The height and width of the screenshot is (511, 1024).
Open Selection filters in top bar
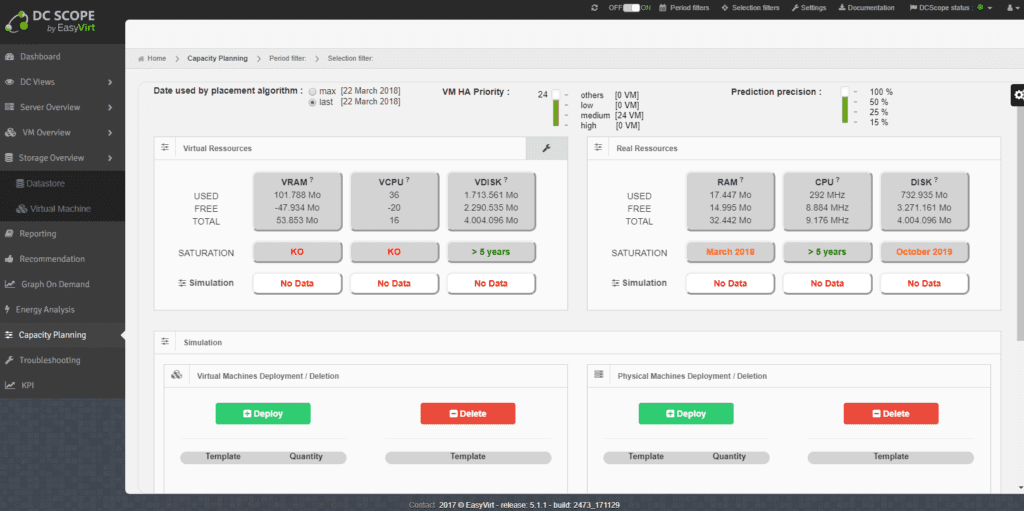coord(750,8)
